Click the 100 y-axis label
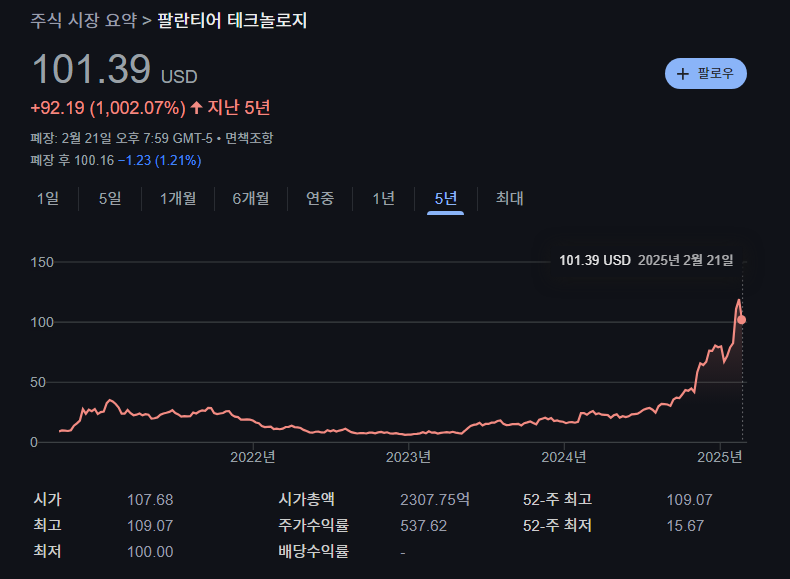This screenshot has height=579, width=790. pyautogui.click(x=42, y=322)
